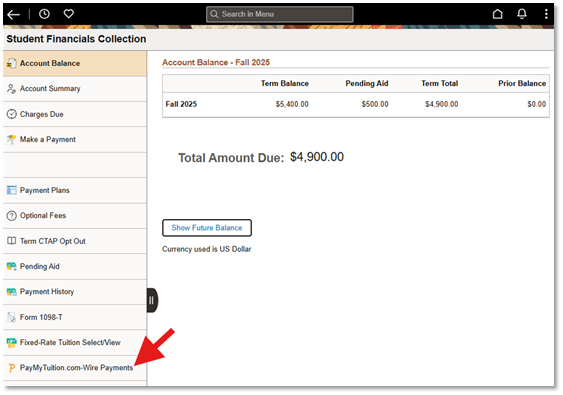Open favorites with the heart icon

point(69,14)
